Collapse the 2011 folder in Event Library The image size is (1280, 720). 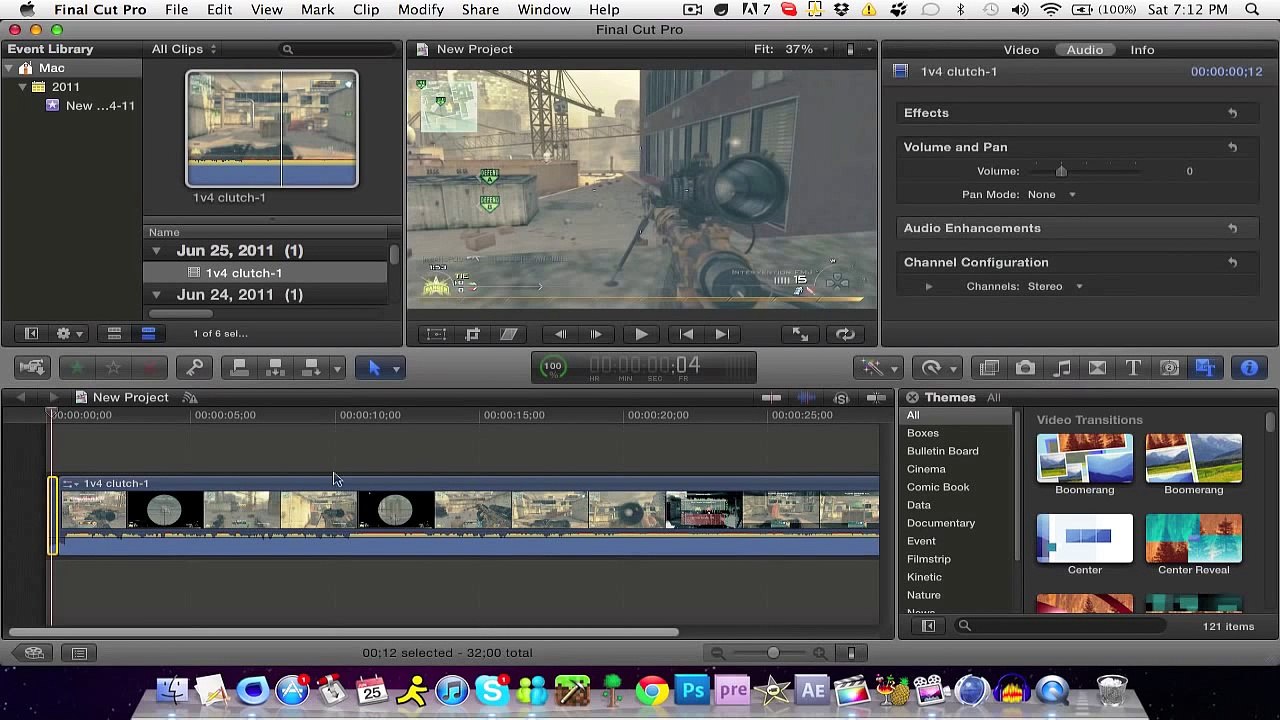(x=22, y=87)
